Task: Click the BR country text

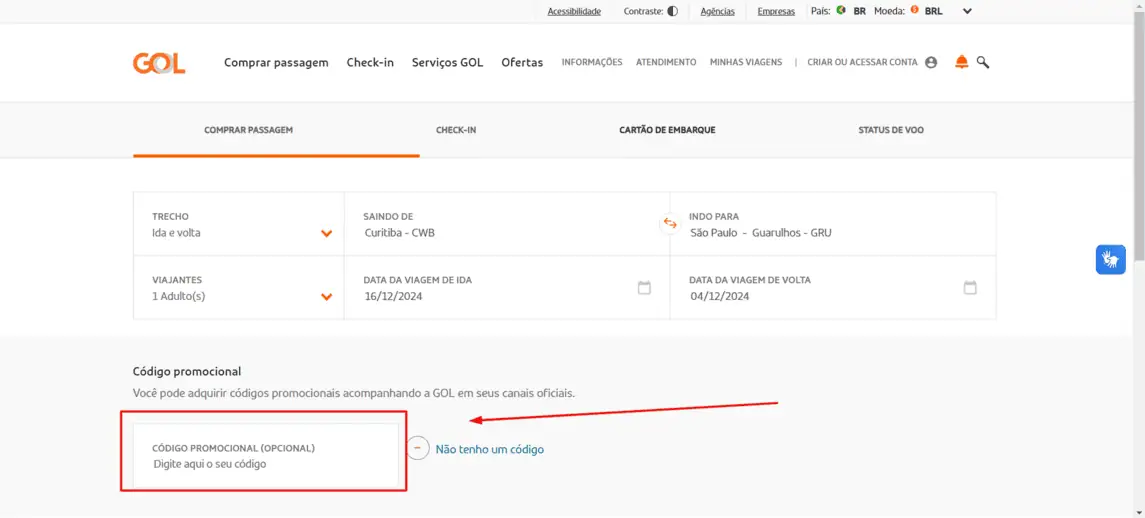Action: coord(859,11)
